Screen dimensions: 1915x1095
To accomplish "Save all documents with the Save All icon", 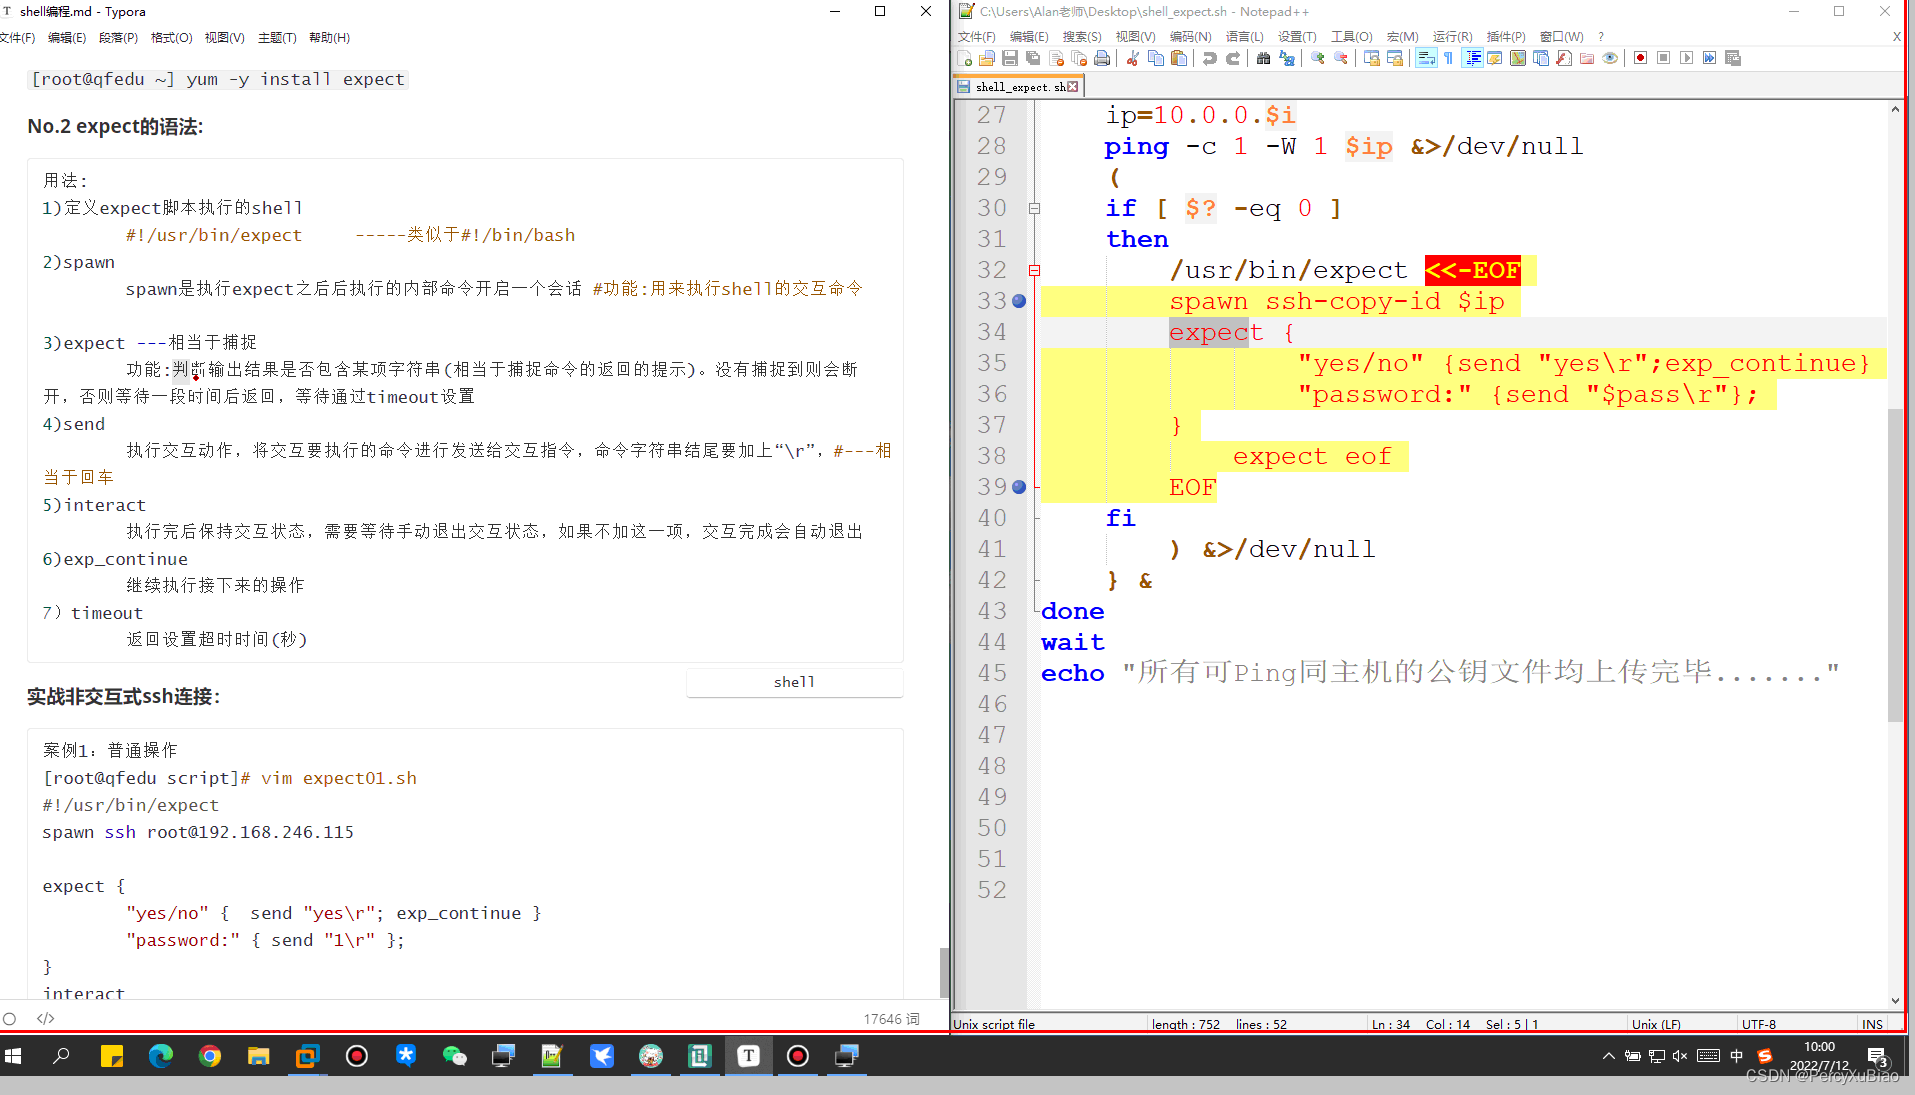I will (1031, 57).
